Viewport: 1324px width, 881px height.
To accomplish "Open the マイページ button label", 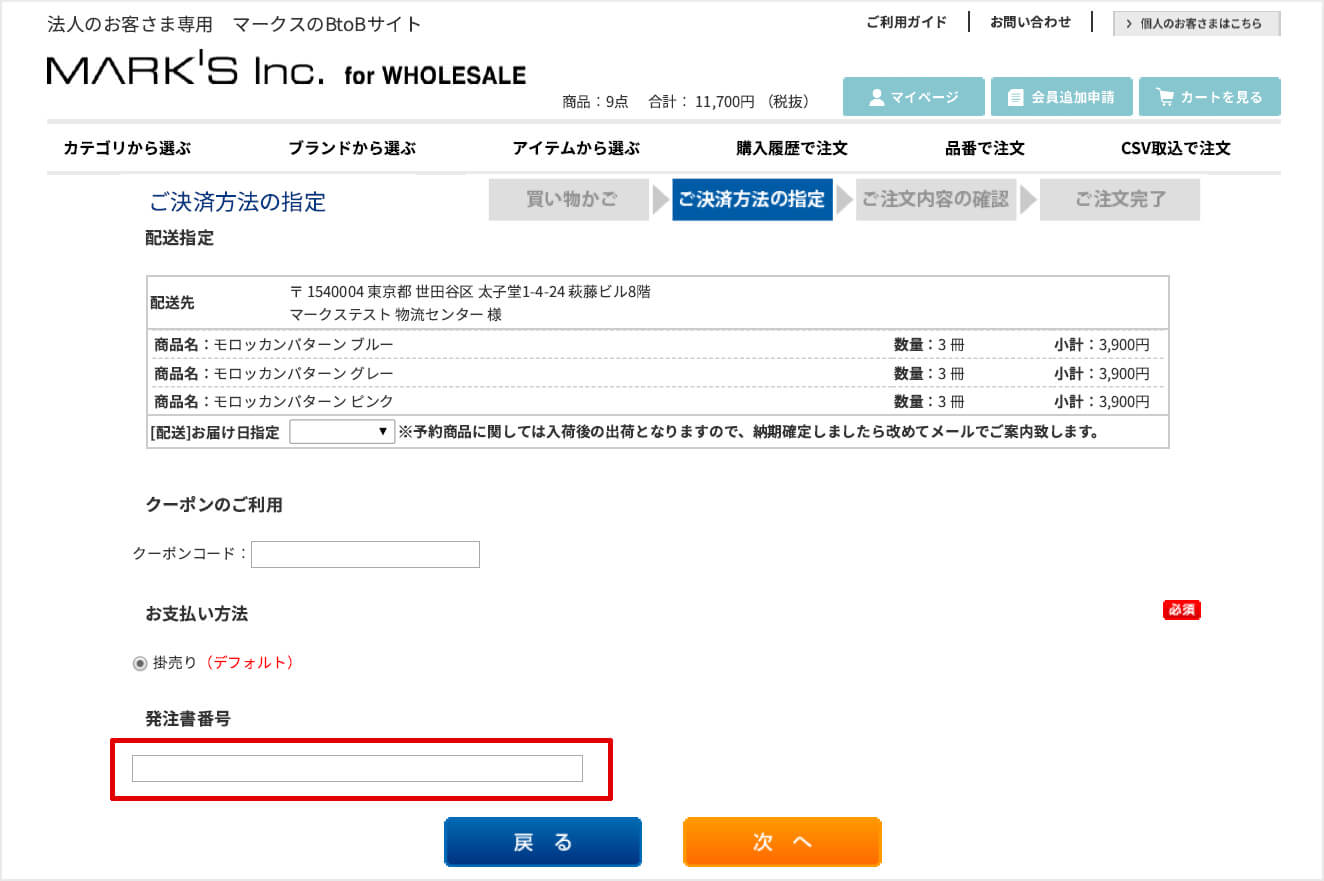I will click(x=925, y=97).
